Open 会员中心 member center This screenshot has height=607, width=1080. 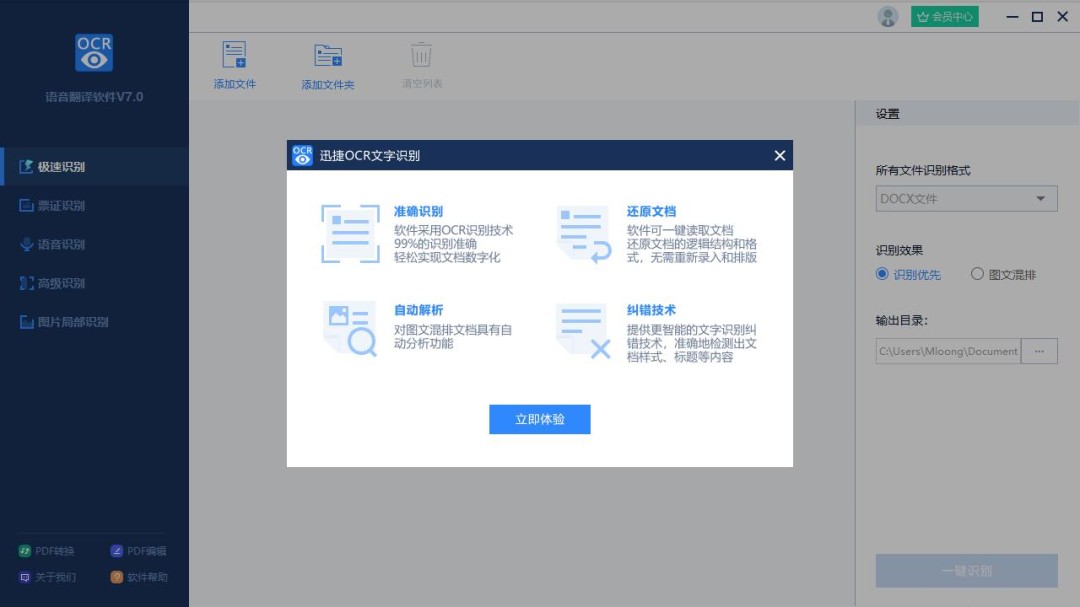click(944, 16)
